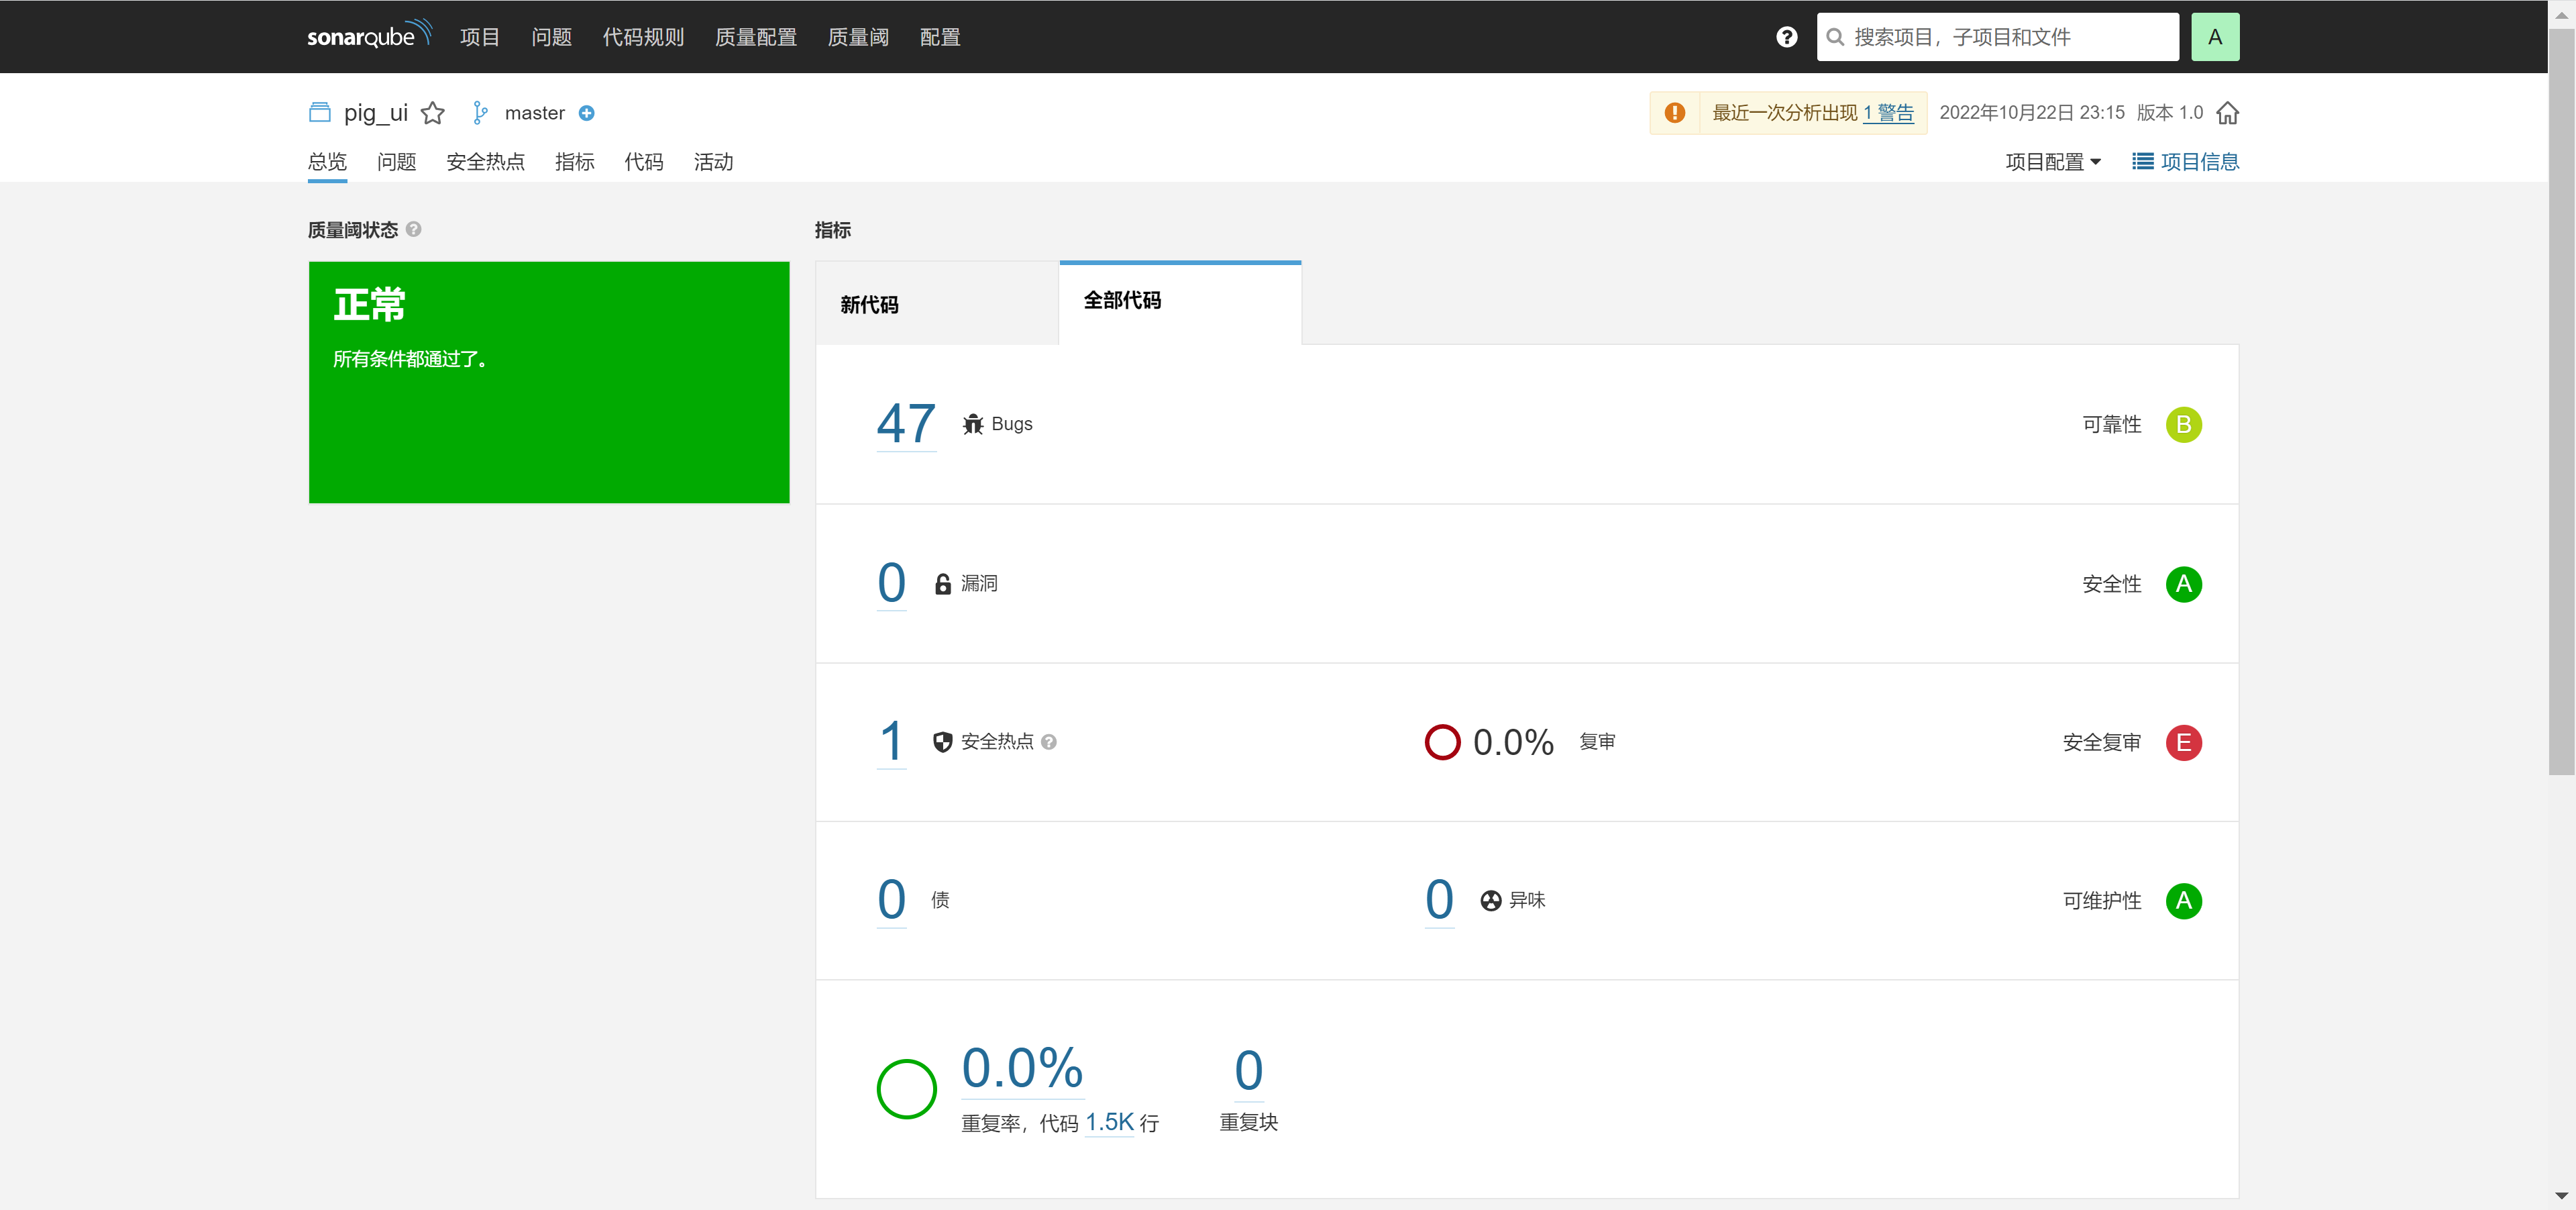Click the orange warning alert icon
The height and width of the screenshot is (1210, 2576).
1674,113
